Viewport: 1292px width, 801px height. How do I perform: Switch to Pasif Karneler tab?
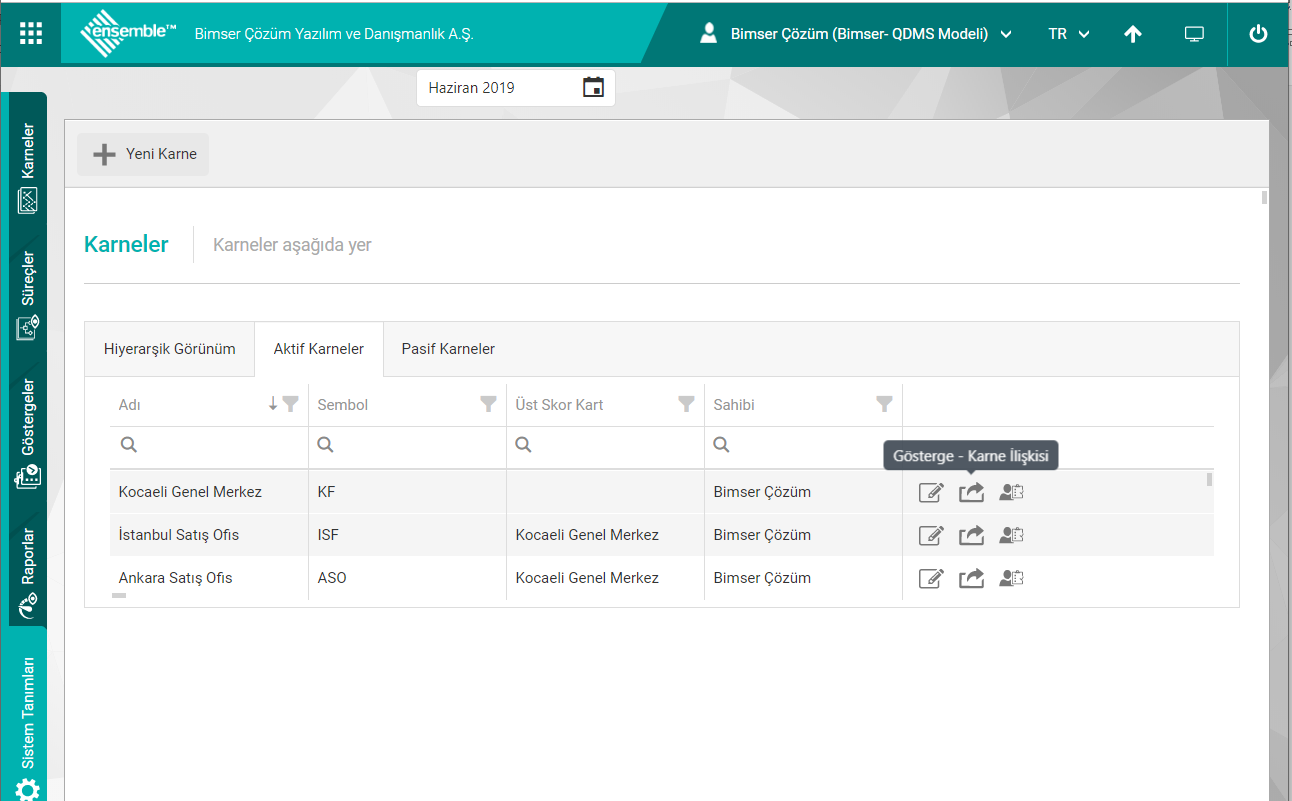448,349
